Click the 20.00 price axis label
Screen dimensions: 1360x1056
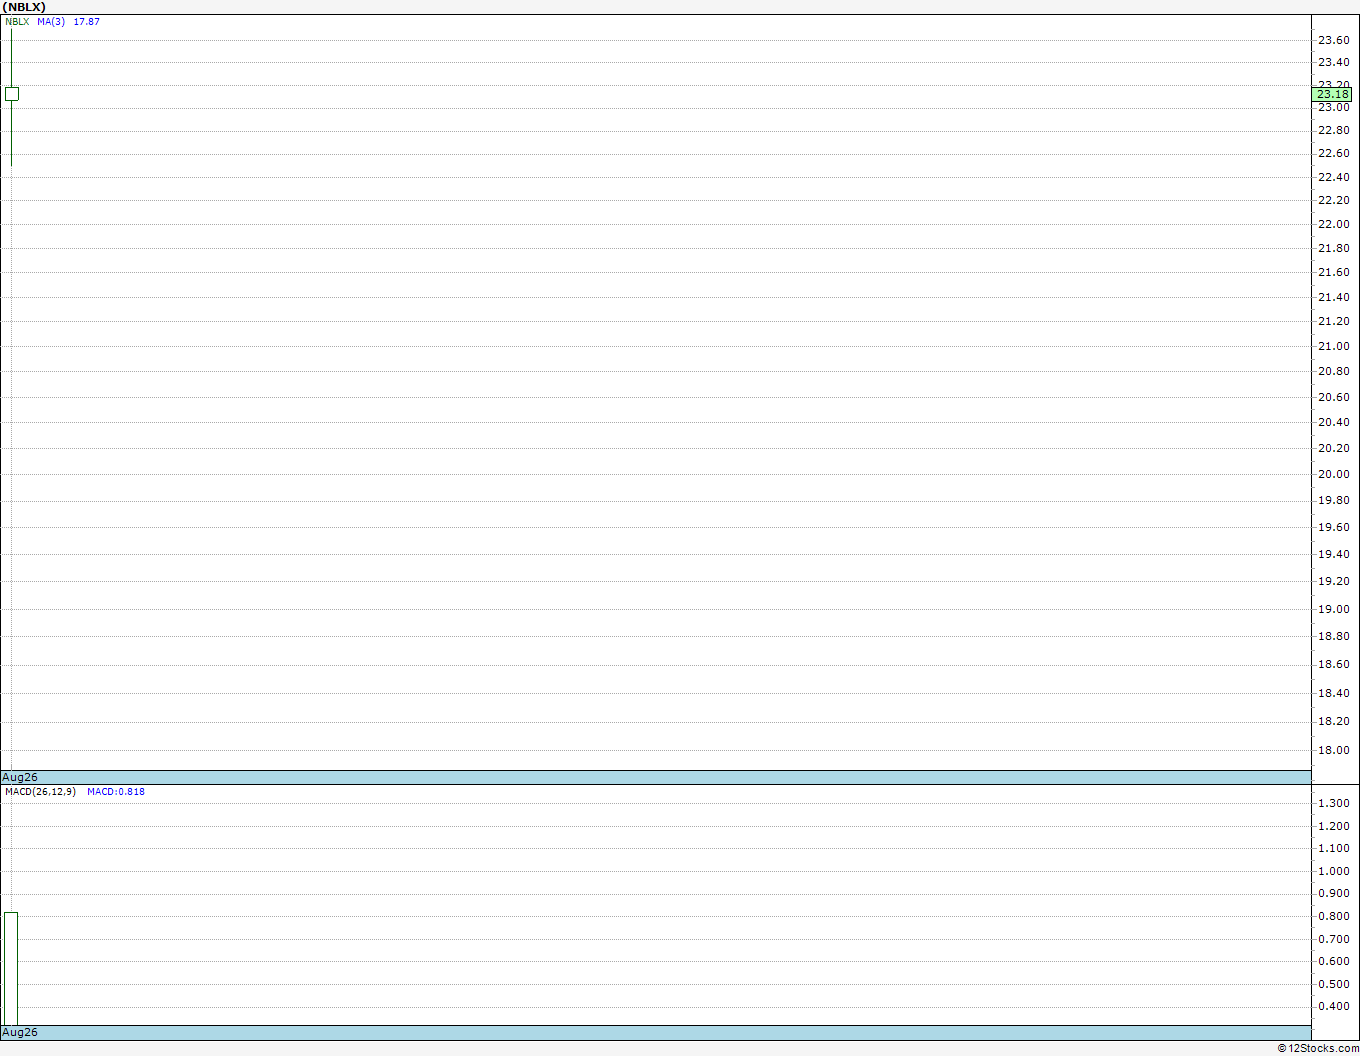click(1334, 474)
